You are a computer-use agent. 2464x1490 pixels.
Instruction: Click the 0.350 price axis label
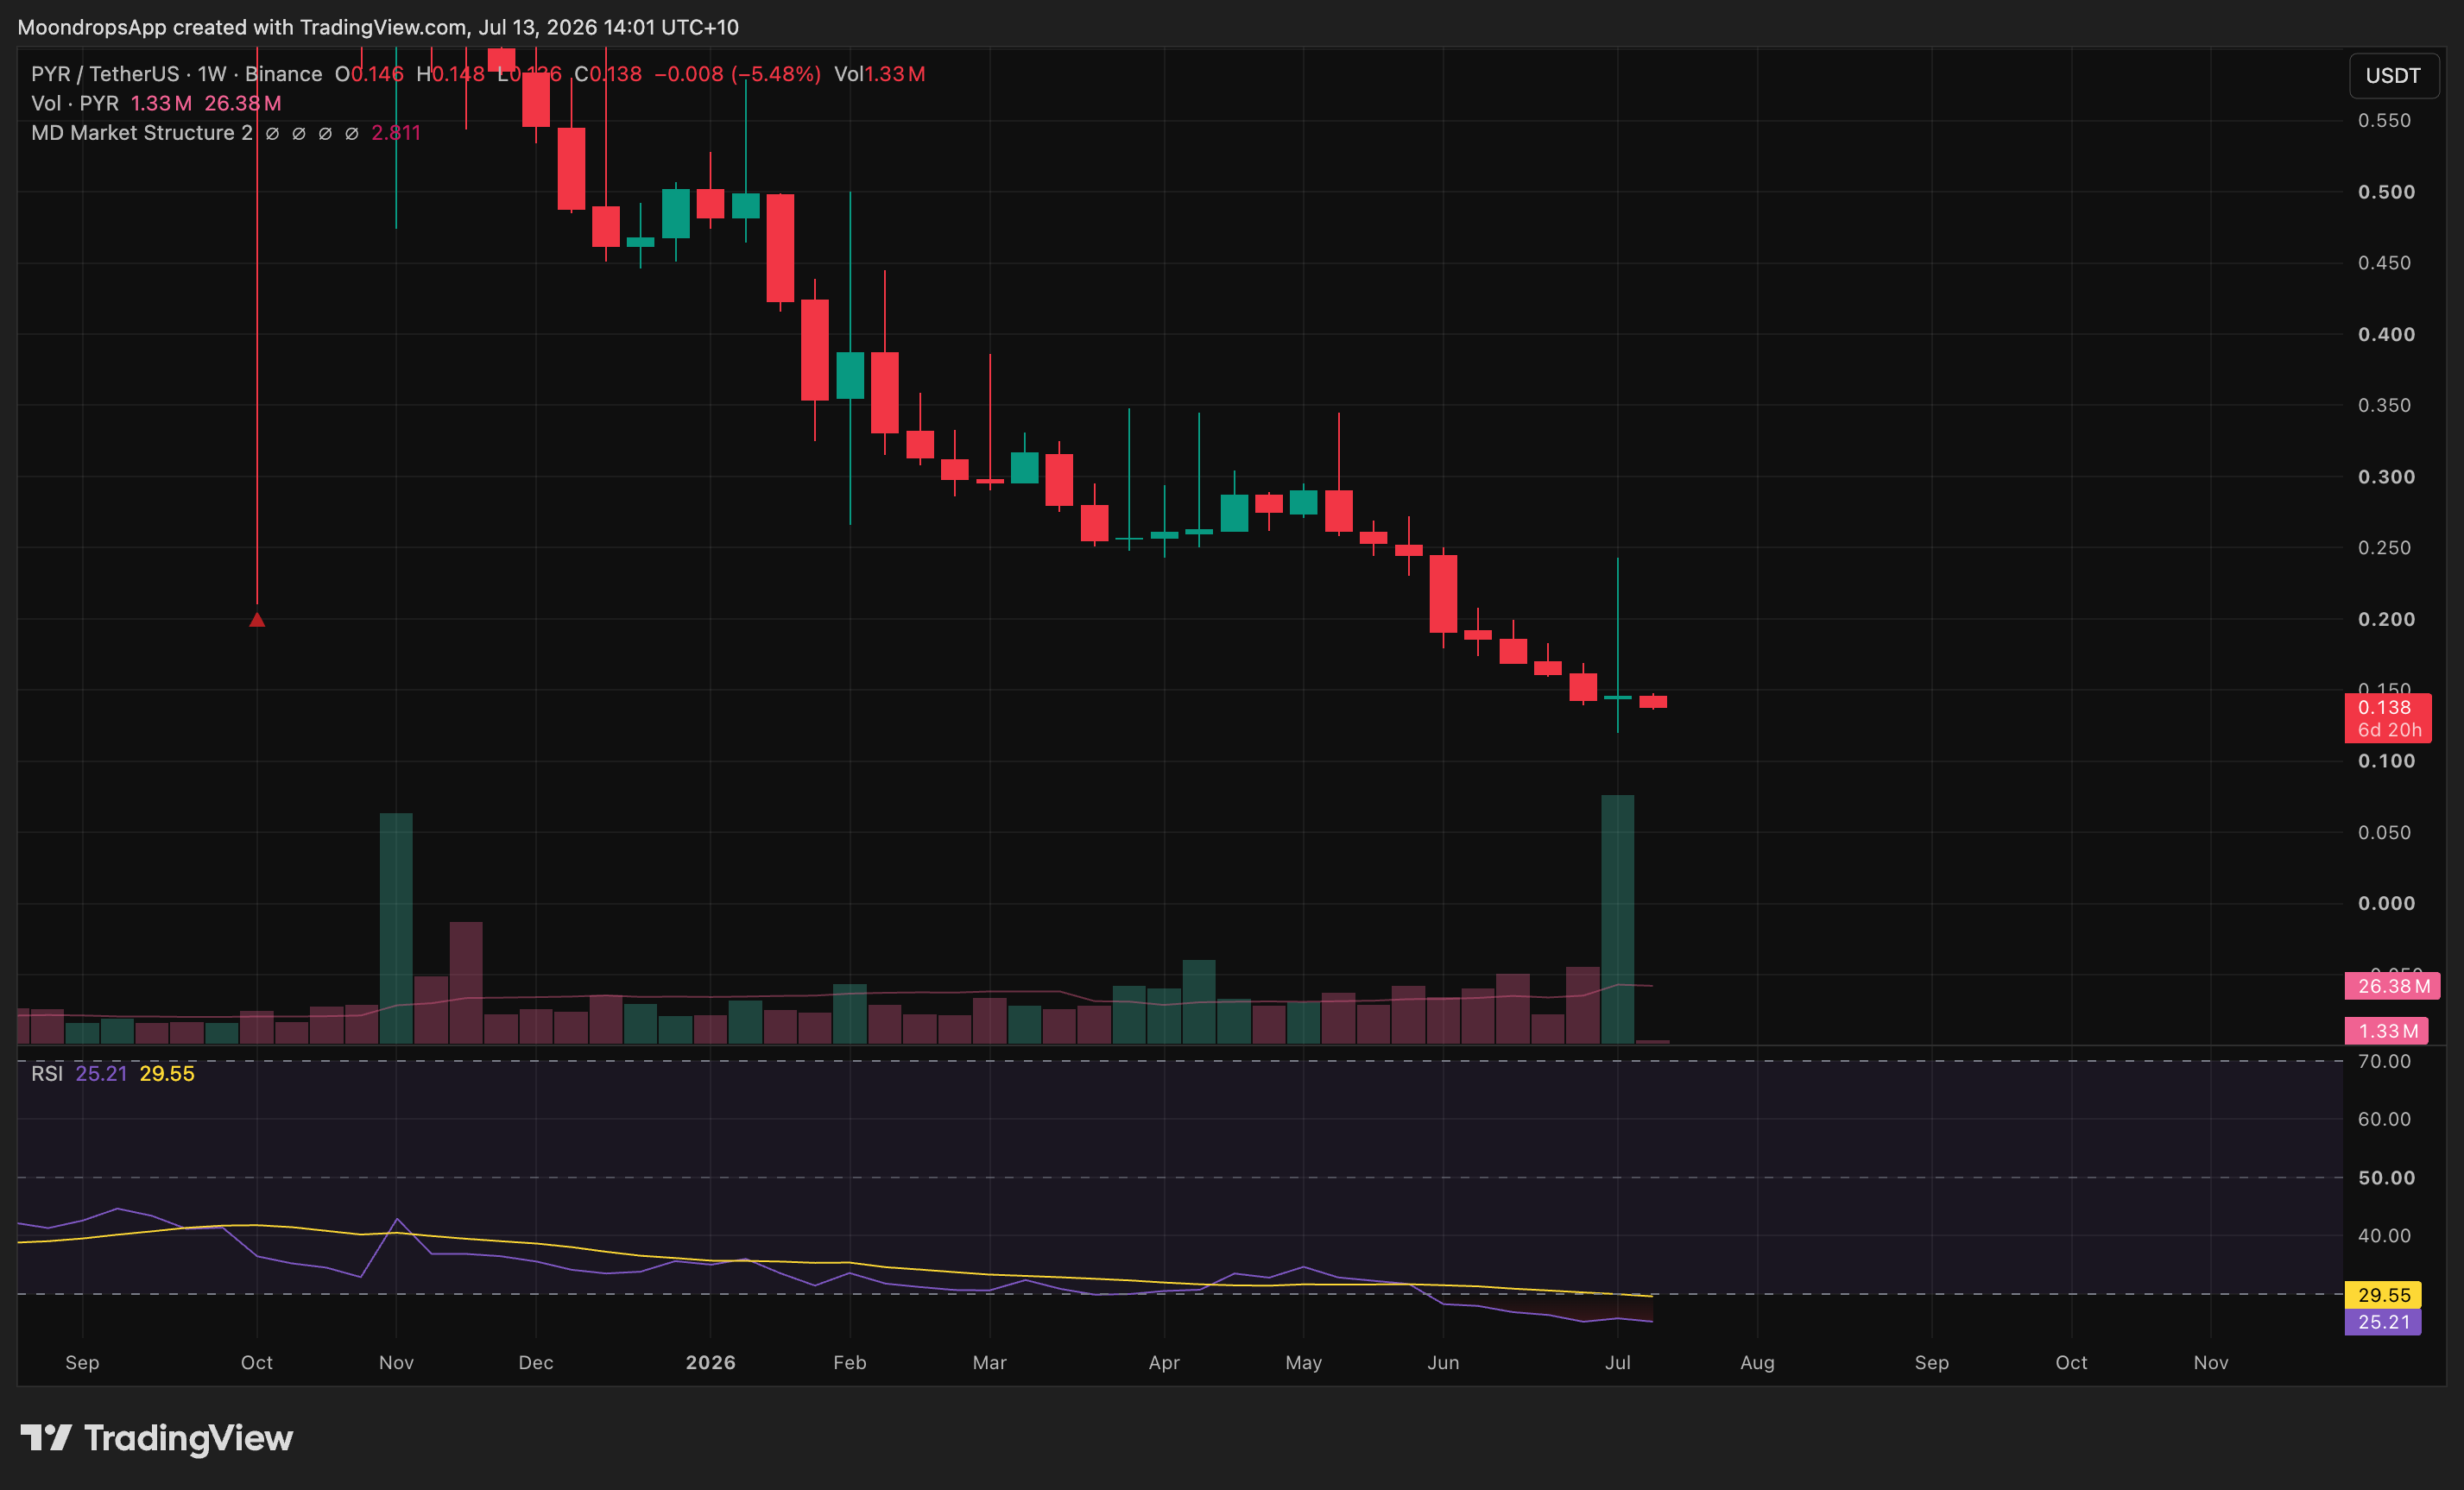(2384, 405)
